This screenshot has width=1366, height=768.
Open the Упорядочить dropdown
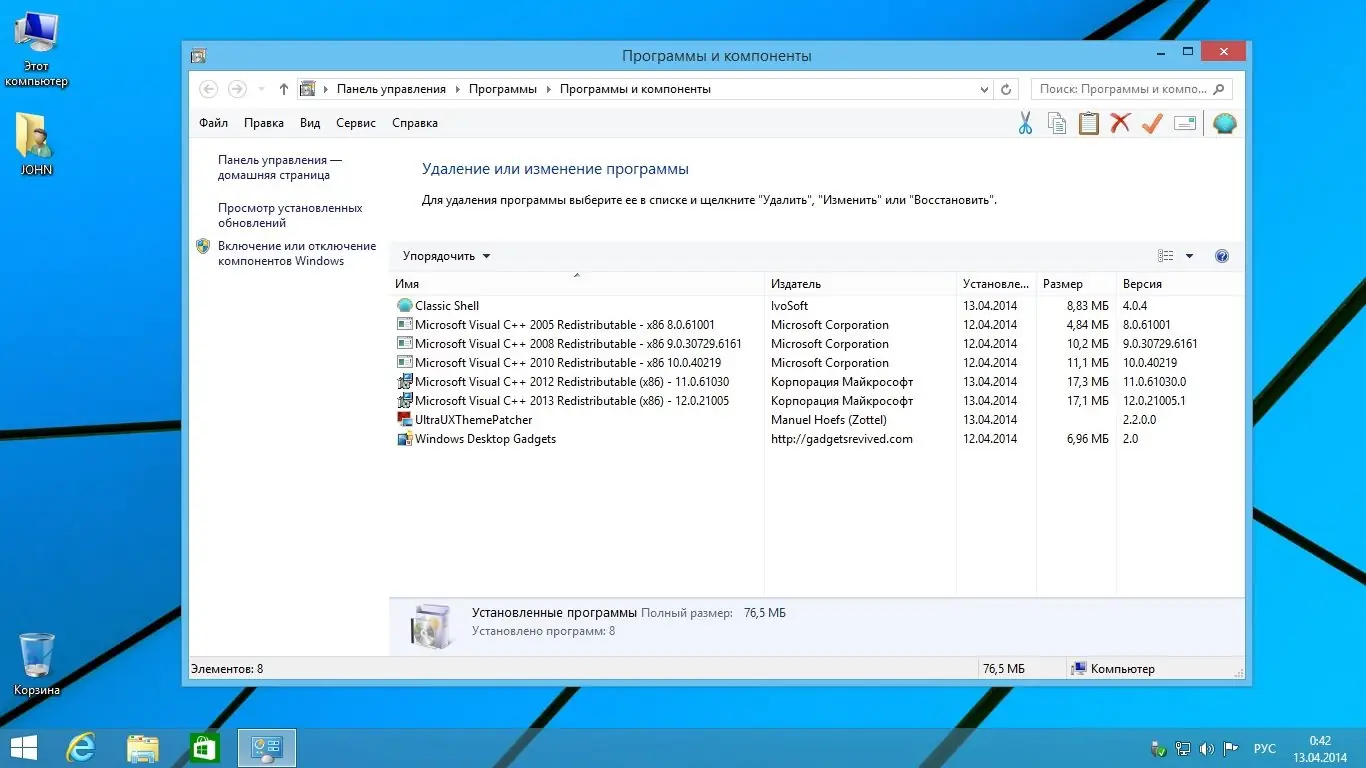pyautogui.click(x=446, y=256)
